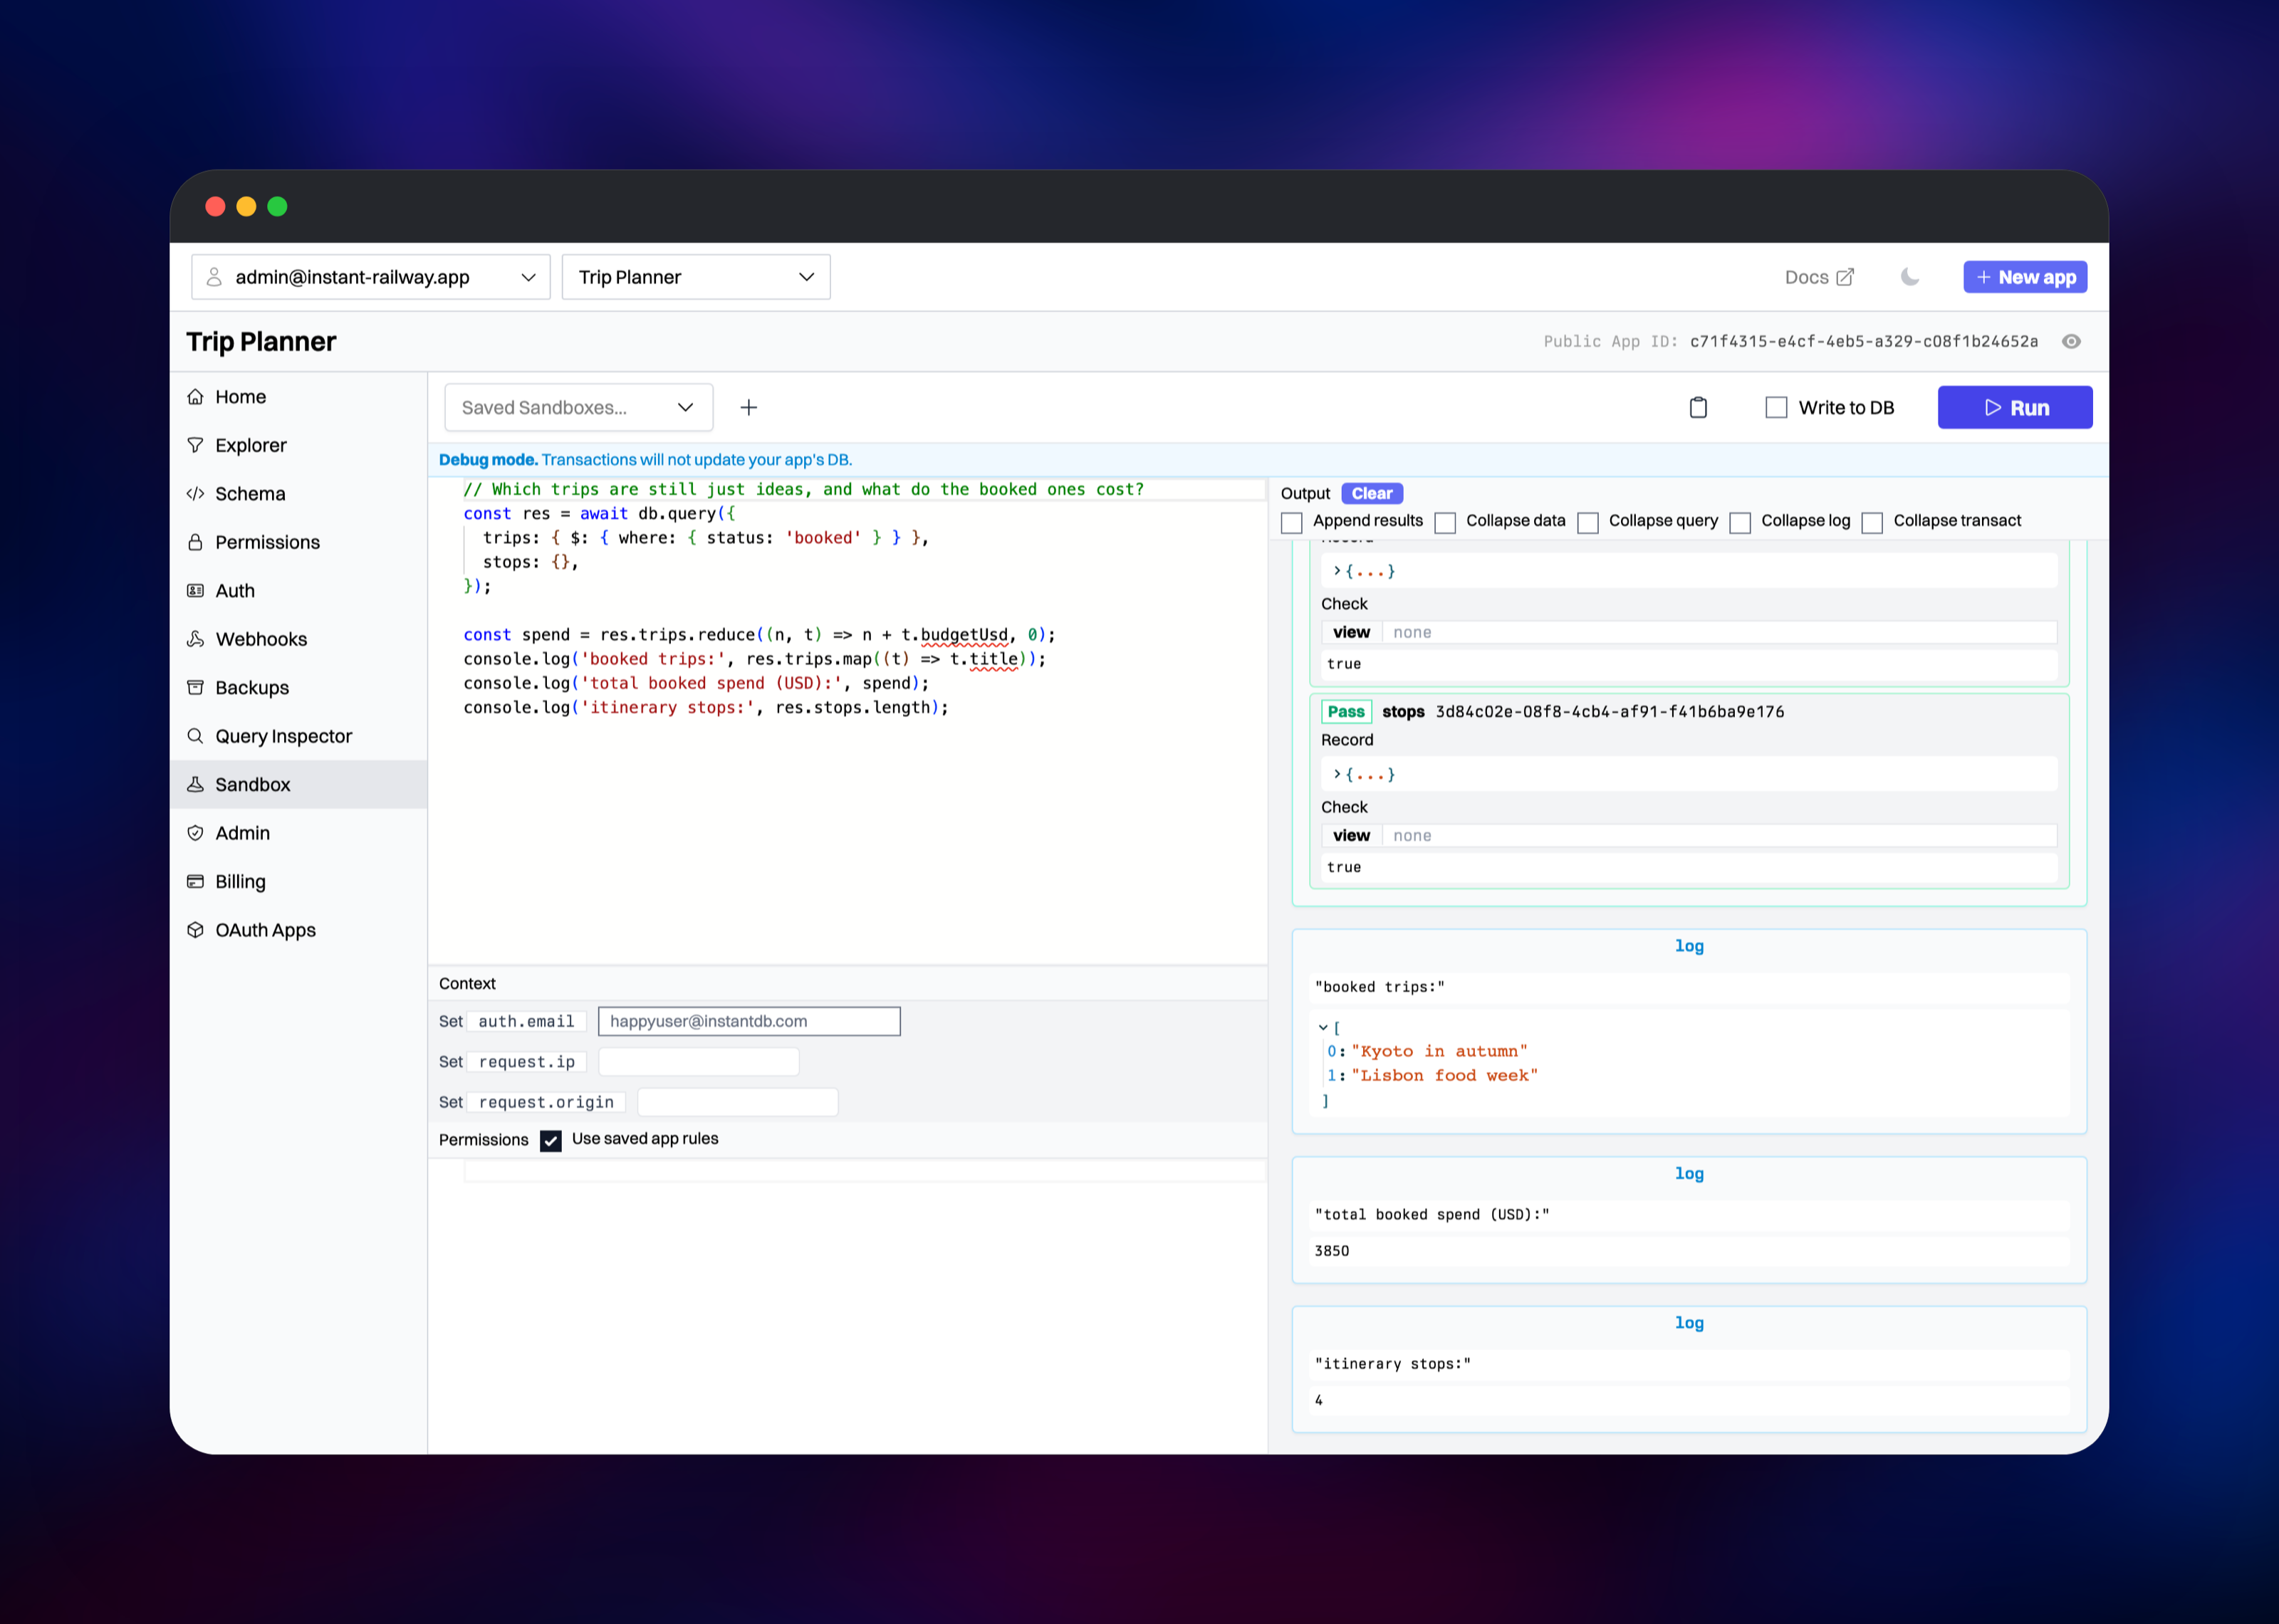Click the external link icon next to Docs

1845,277
